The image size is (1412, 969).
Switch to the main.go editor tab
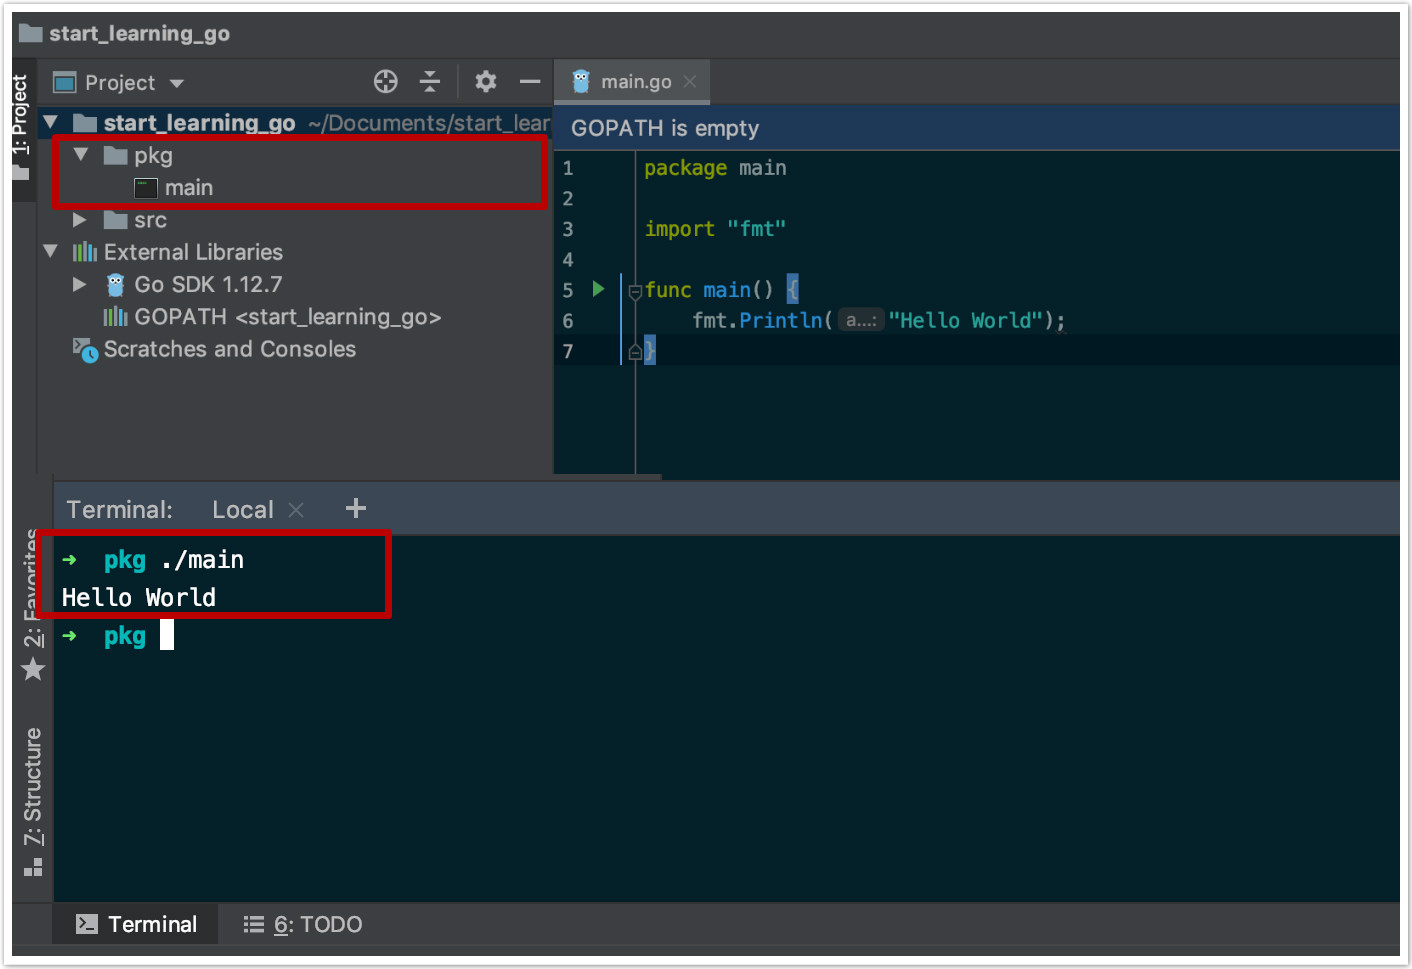[632, 82]
